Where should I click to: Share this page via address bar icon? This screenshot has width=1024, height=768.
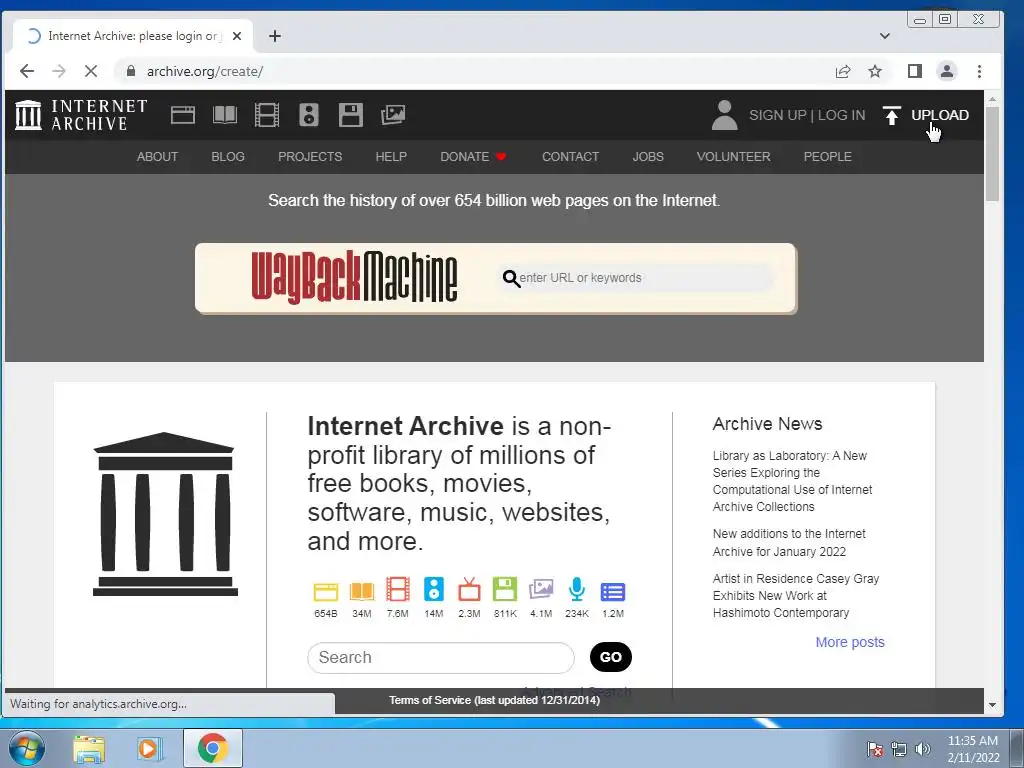click(x=843, y=71)
